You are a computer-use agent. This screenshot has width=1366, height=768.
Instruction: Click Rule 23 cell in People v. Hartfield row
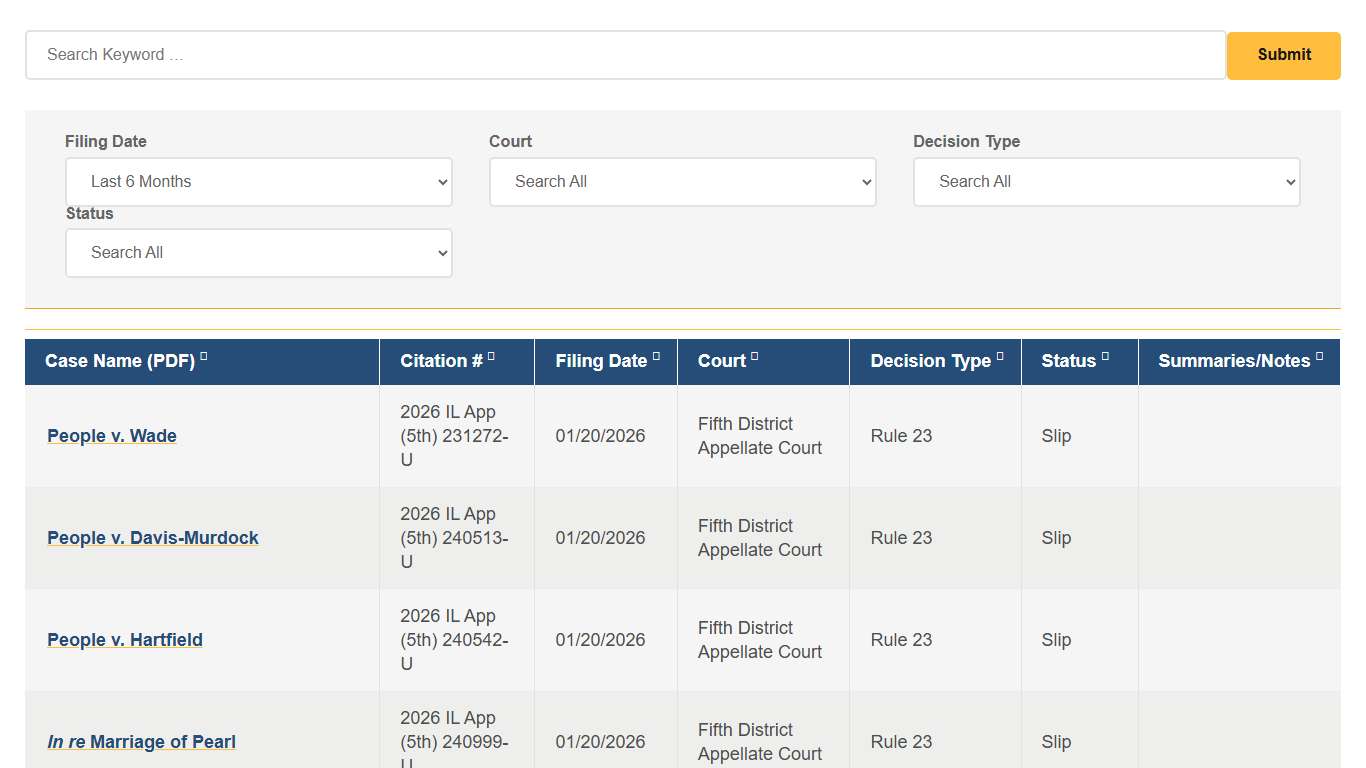click(x=901, y=640)
